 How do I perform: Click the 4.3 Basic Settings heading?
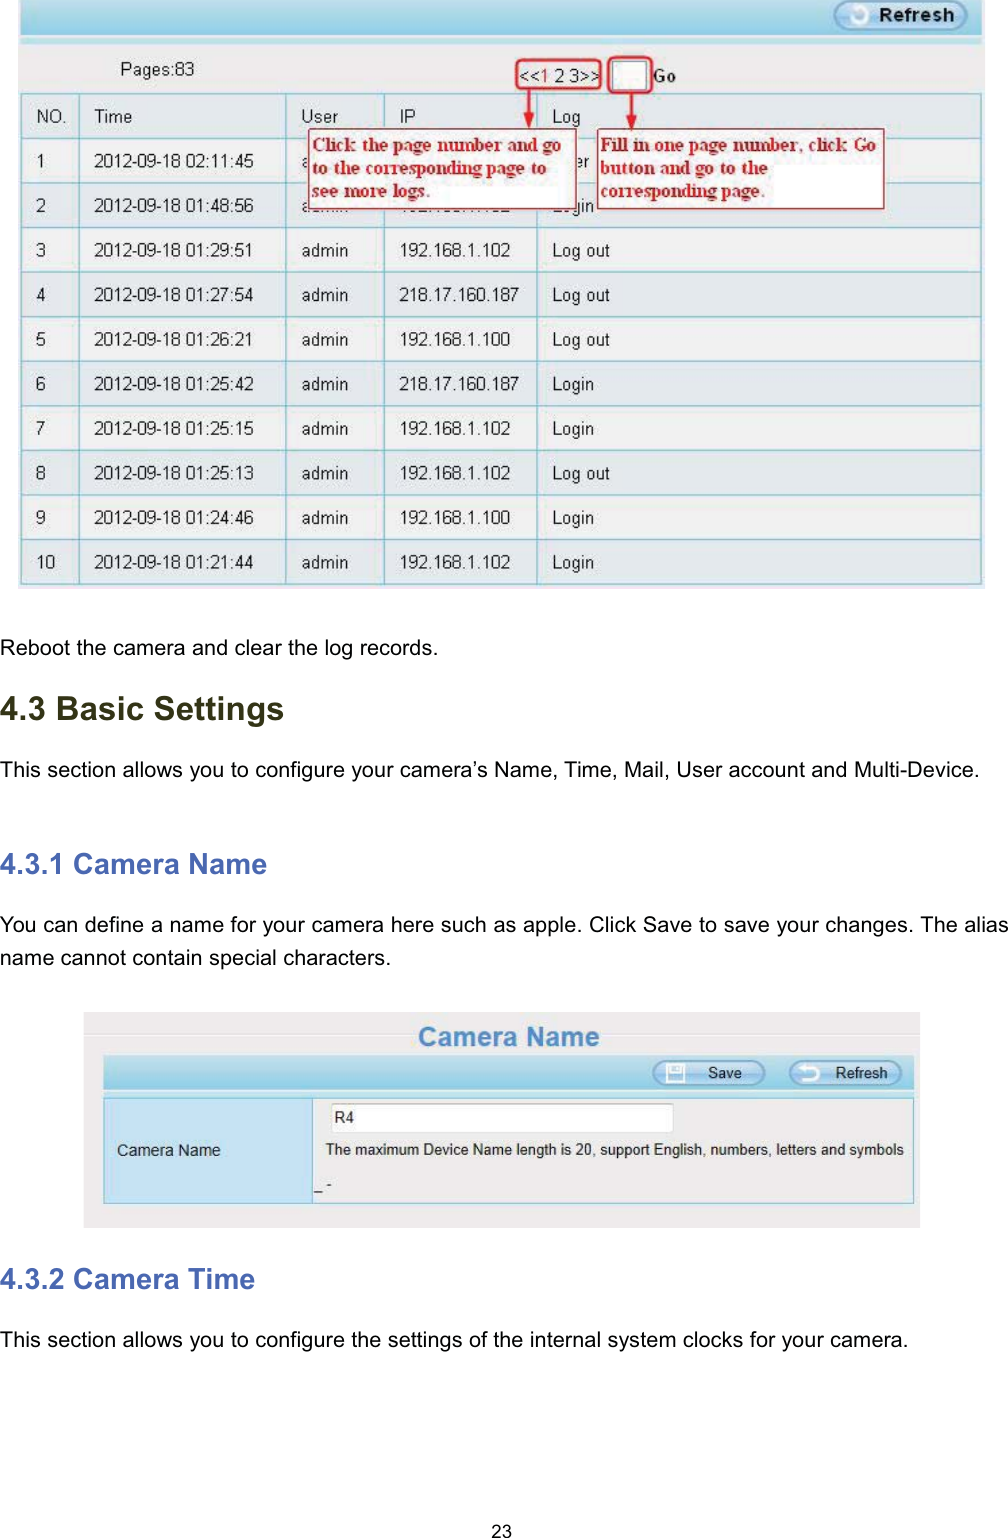pos(142,709)
